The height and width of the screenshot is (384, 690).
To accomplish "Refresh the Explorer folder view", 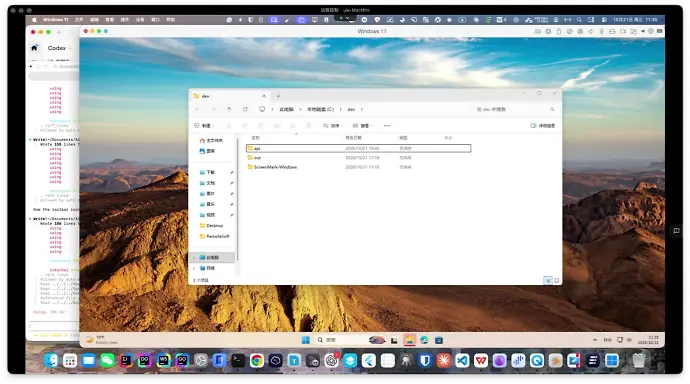I will point(245,109).
